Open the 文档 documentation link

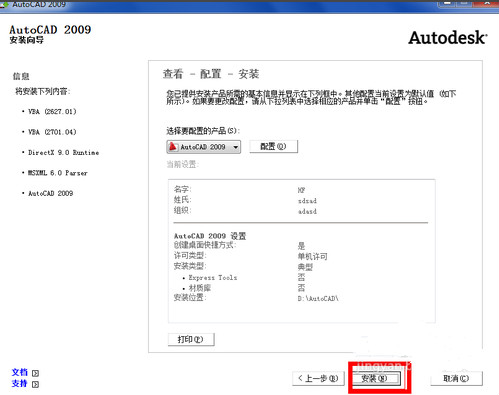click(x=19, y=372)
